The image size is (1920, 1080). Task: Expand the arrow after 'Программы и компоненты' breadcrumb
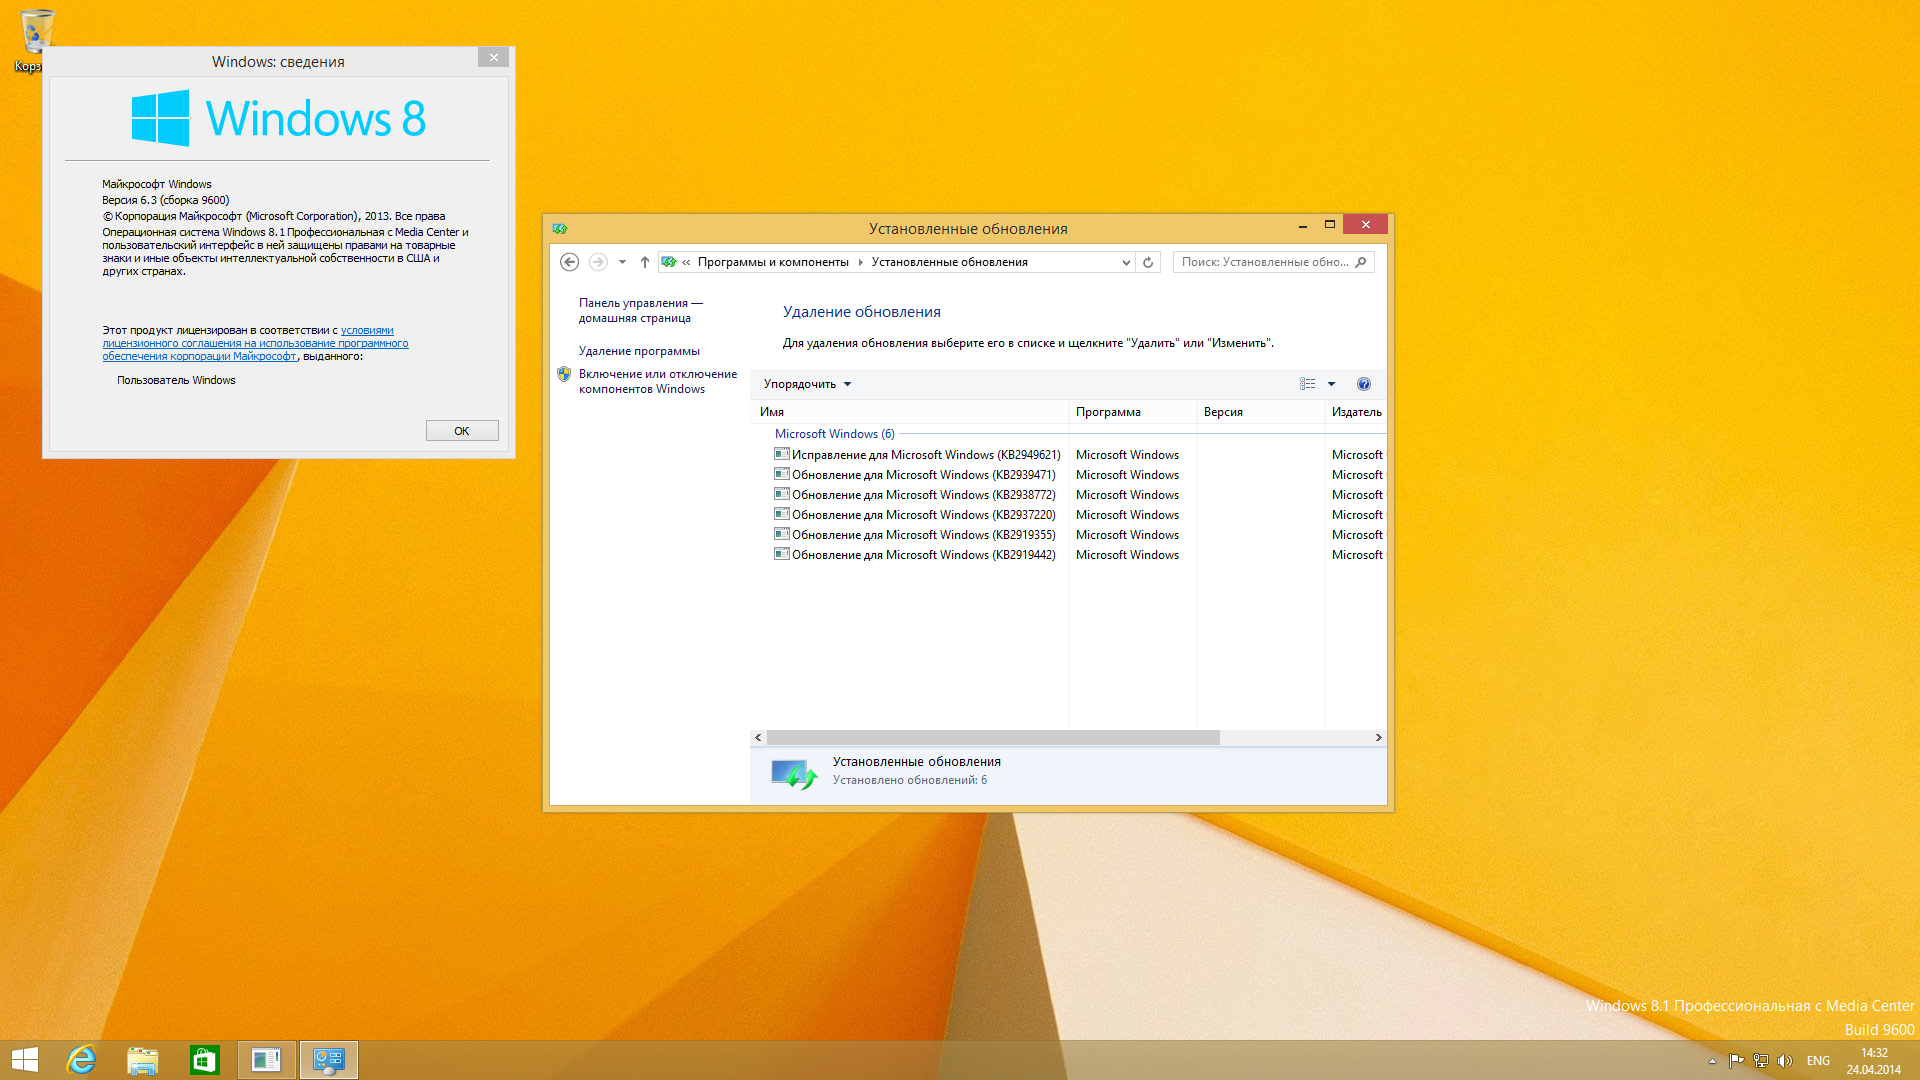click(860, 262)
